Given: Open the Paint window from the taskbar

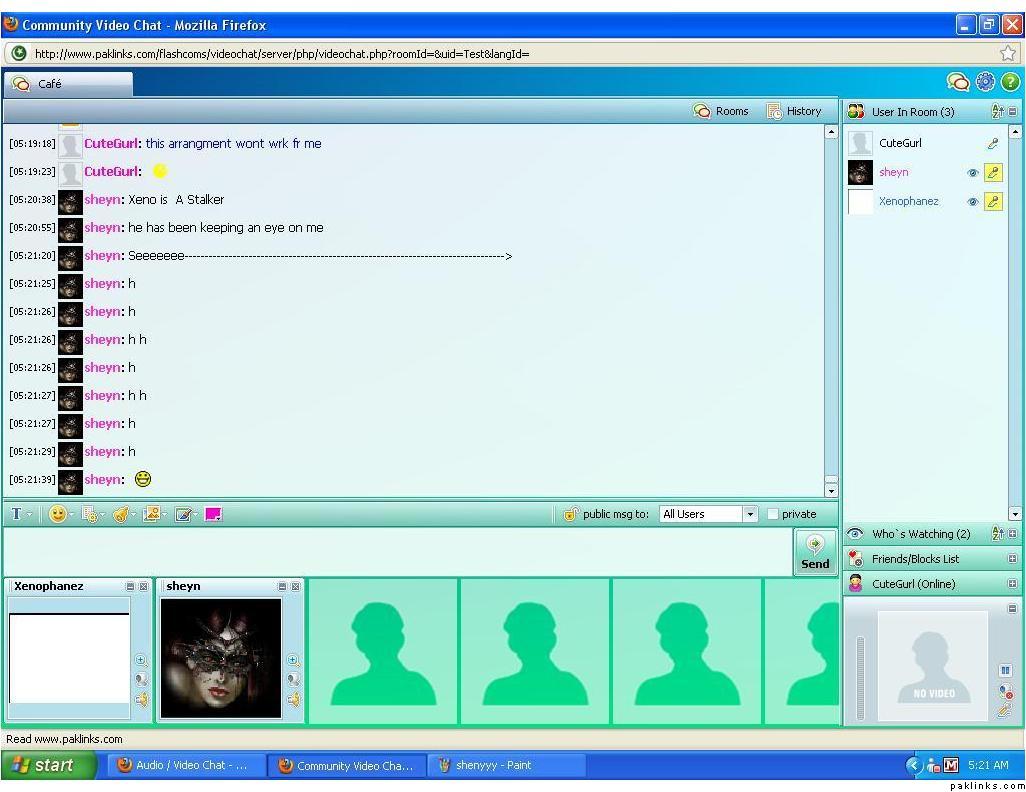Looking at the screenshot, I should [507, 765].
